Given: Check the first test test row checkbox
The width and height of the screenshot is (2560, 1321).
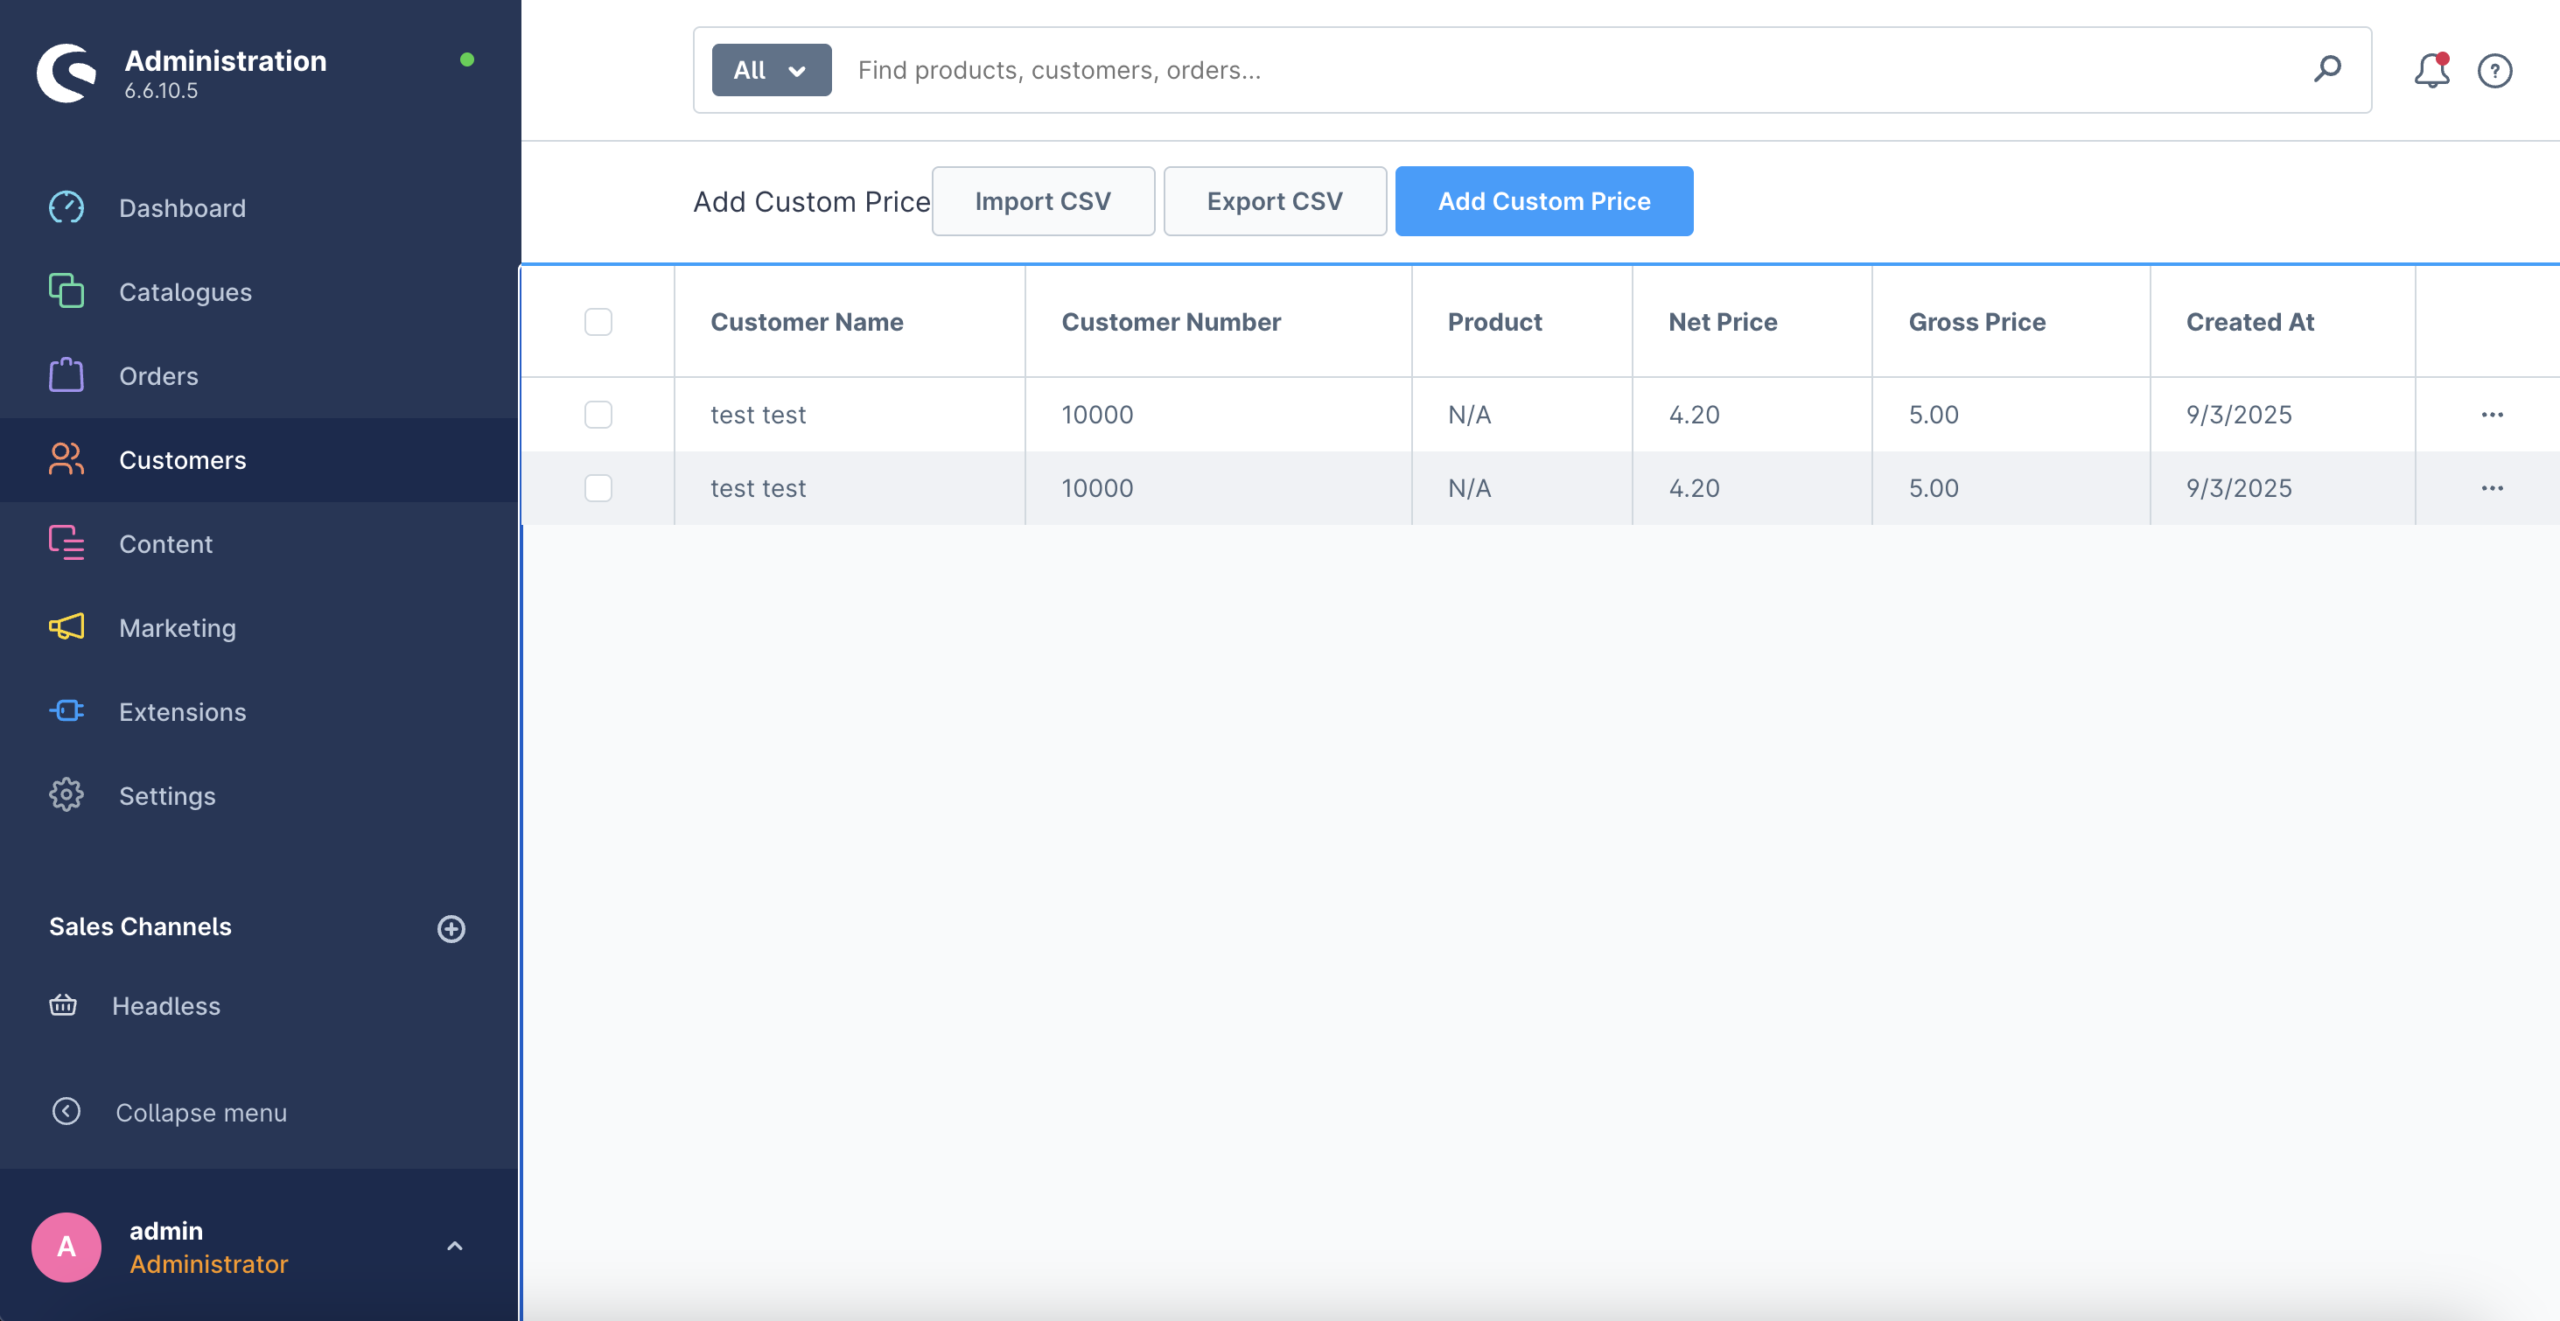Looking at the screenshot, I should pyautogui.click(x=598, y=414).
